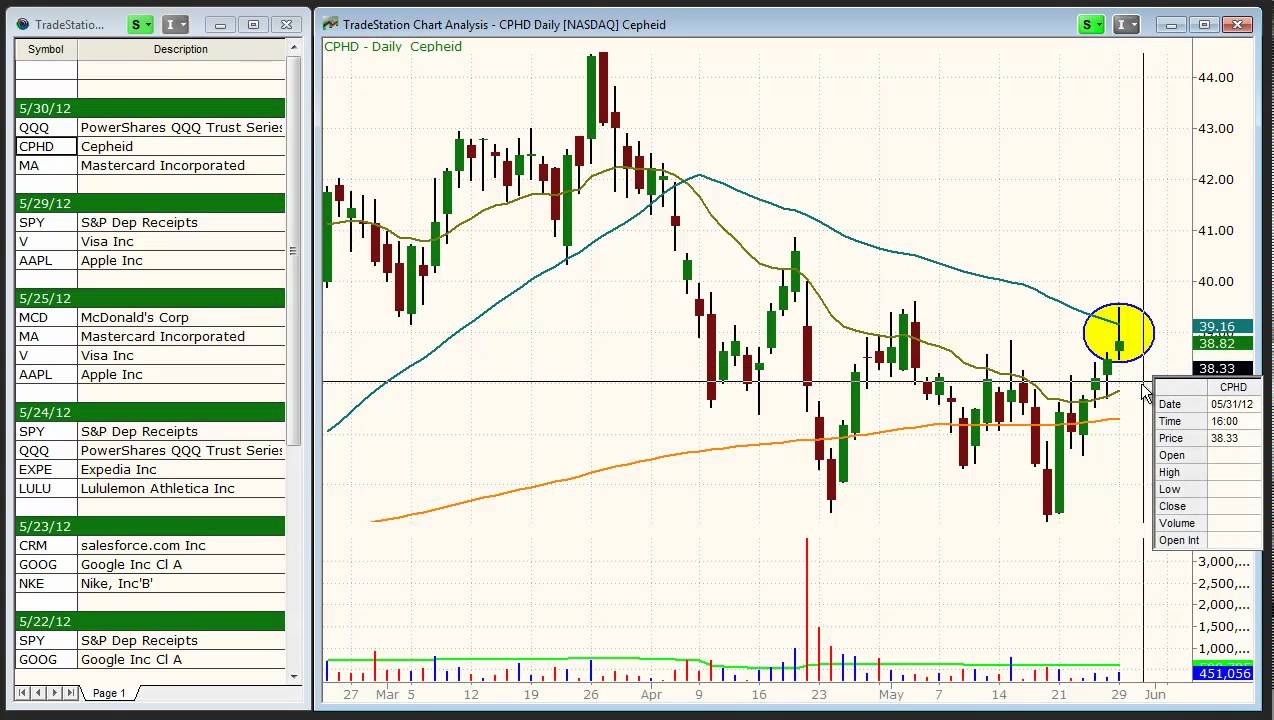This screenshot has width=1274, height=720.
Task: Select McDonald's Corp description
Action: (x=181, y=317)
